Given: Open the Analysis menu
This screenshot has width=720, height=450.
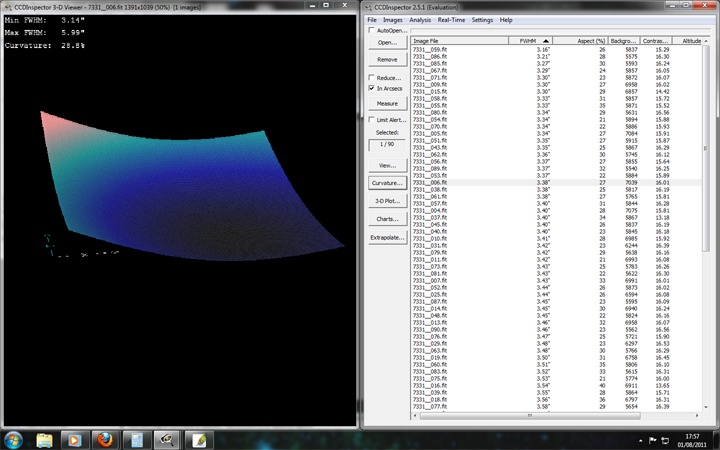Looking at the screenshot, I should 420,20.
